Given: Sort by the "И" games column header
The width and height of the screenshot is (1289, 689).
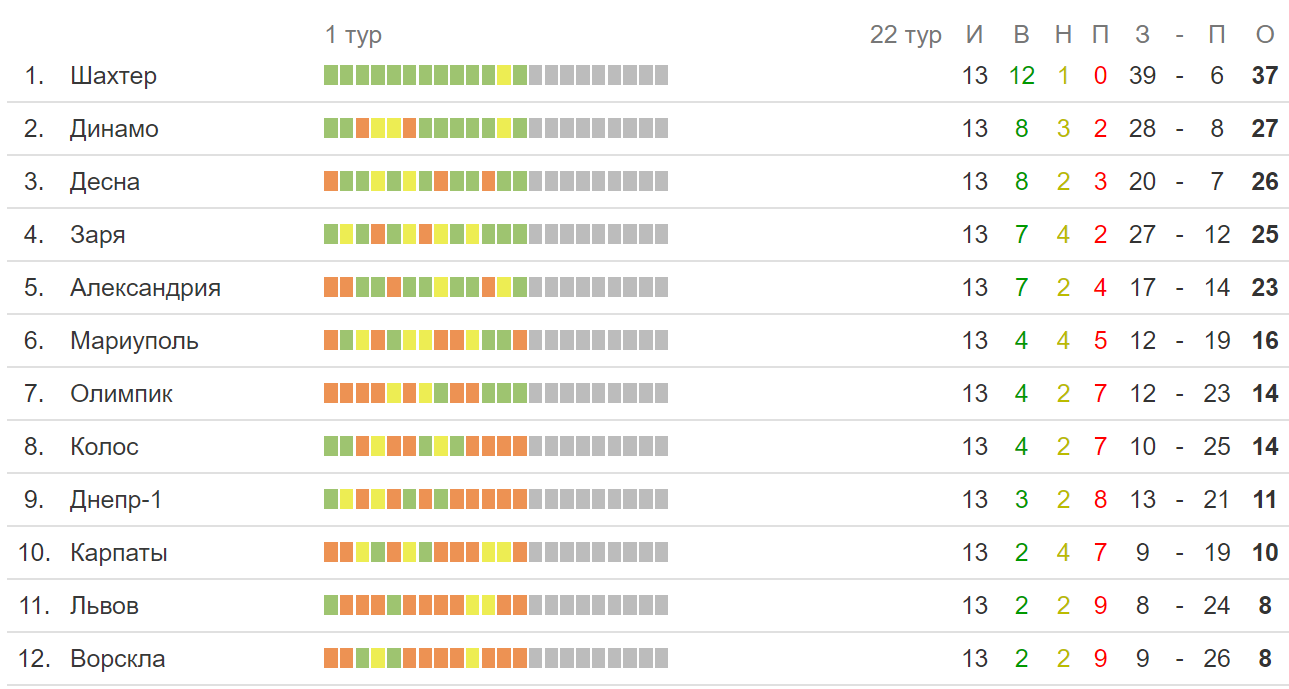Looking at the screenshot, I should 975,35.
